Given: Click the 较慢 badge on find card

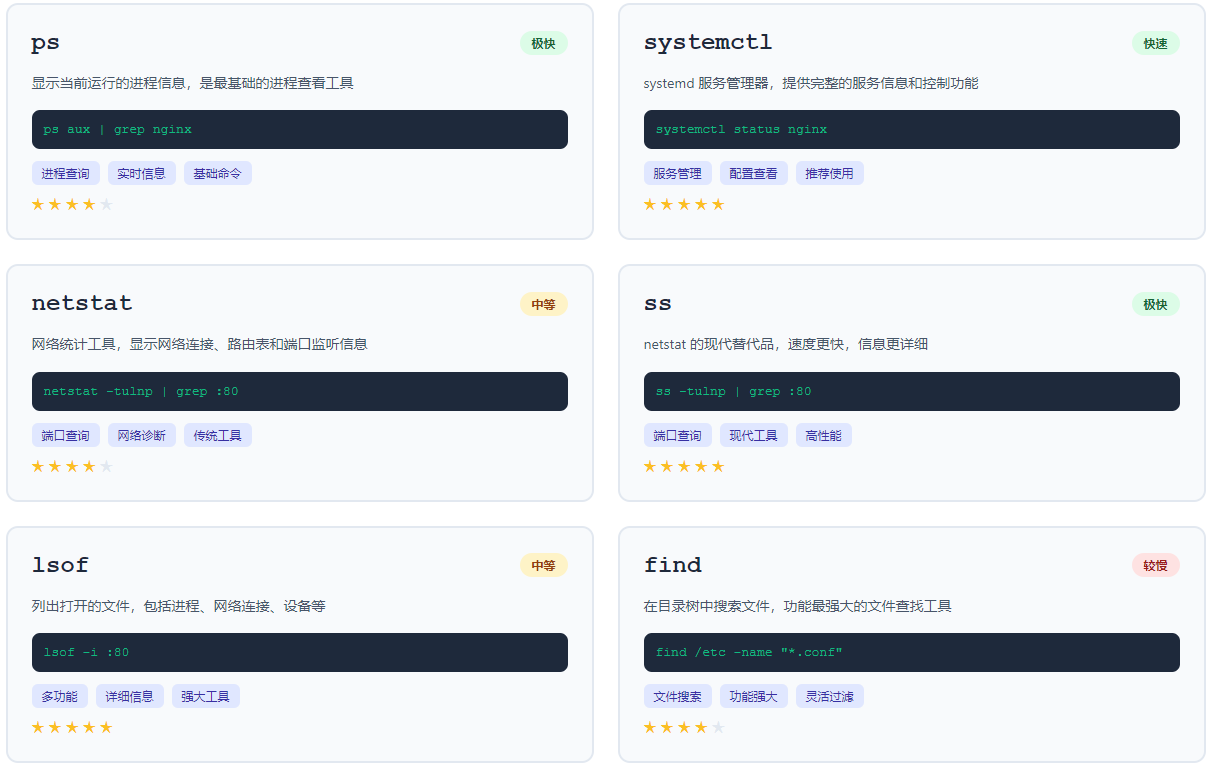Looking at the screenshot, I should [1155, 566].
